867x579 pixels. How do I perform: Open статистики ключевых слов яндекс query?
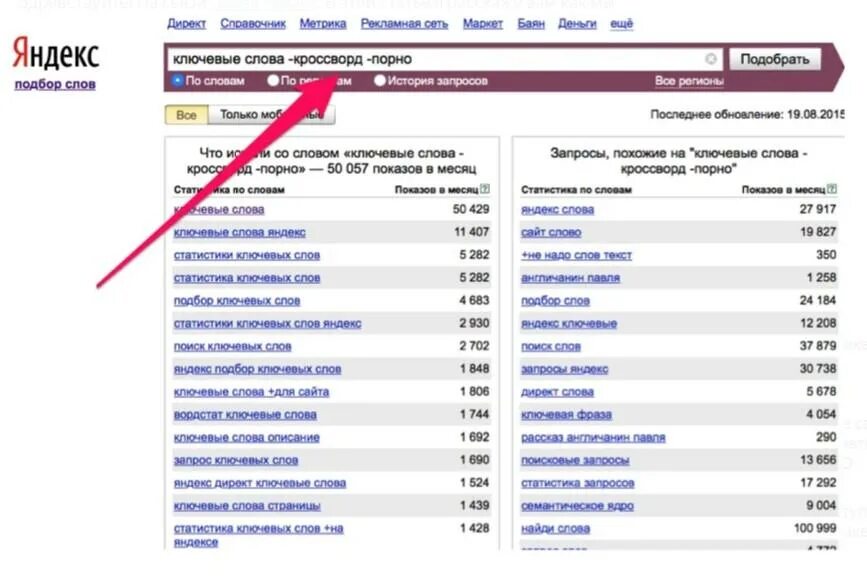pos(267,324)
